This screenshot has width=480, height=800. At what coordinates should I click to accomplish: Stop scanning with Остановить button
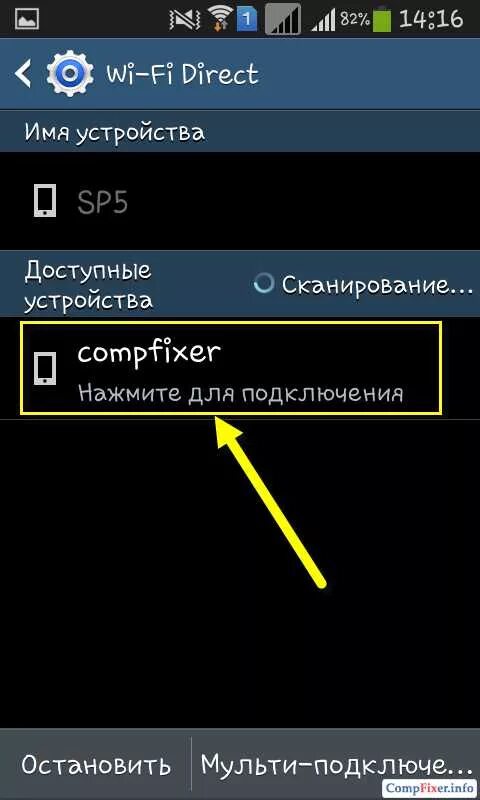95,765
